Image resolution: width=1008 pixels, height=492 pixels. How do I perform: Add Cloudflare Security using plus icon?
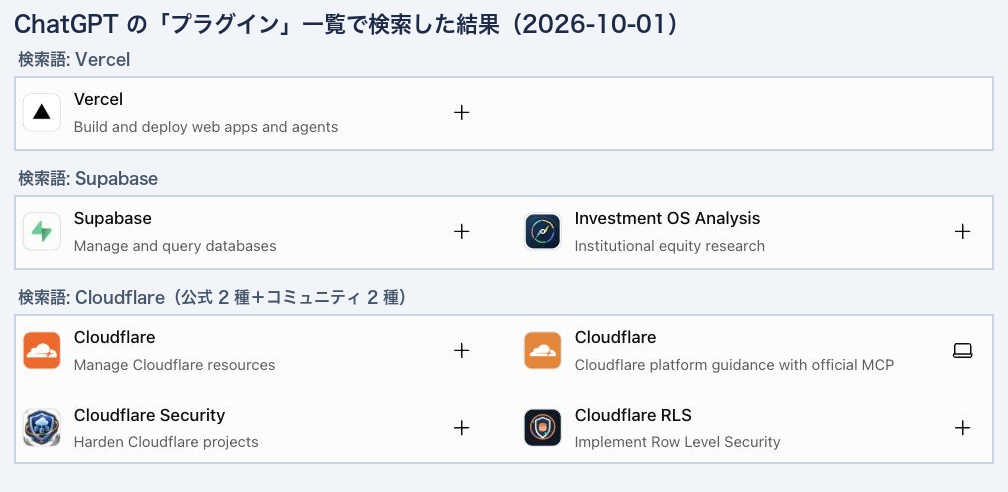[462, 428]
